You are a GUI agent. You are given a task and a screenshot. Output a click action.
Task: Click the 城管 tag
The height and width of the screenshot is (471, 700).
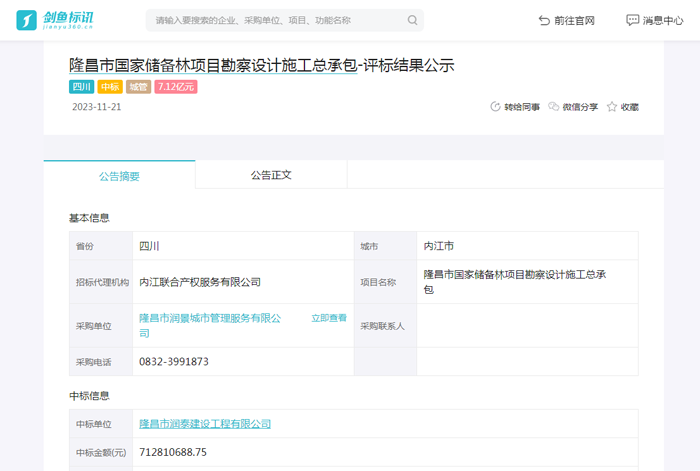click(138, 87)
